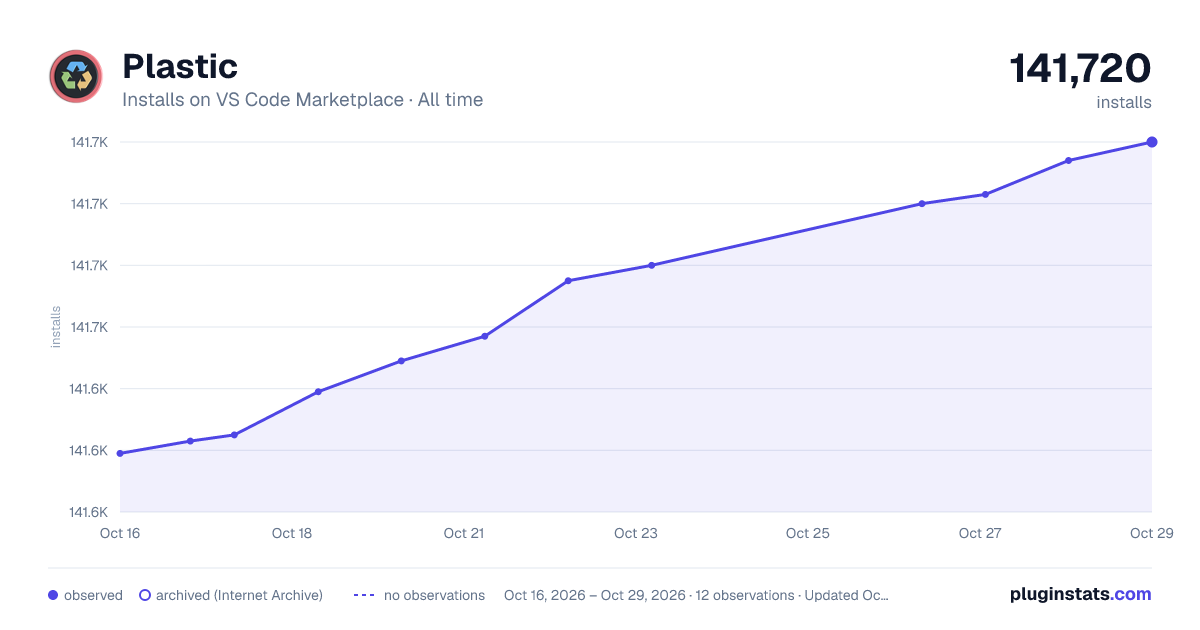Click the dashed 'no observations' legend marker
The width and height of the screenshot is (1200, 630).
coord(364,595)
